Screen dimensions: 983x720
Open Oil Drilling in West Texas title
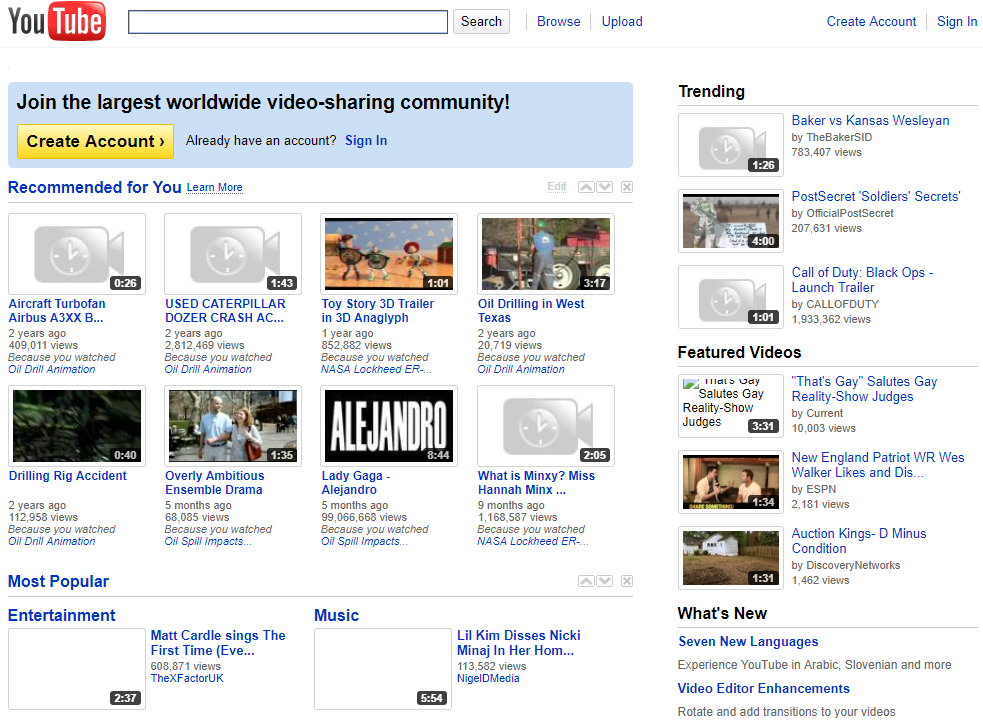point(531,310)
